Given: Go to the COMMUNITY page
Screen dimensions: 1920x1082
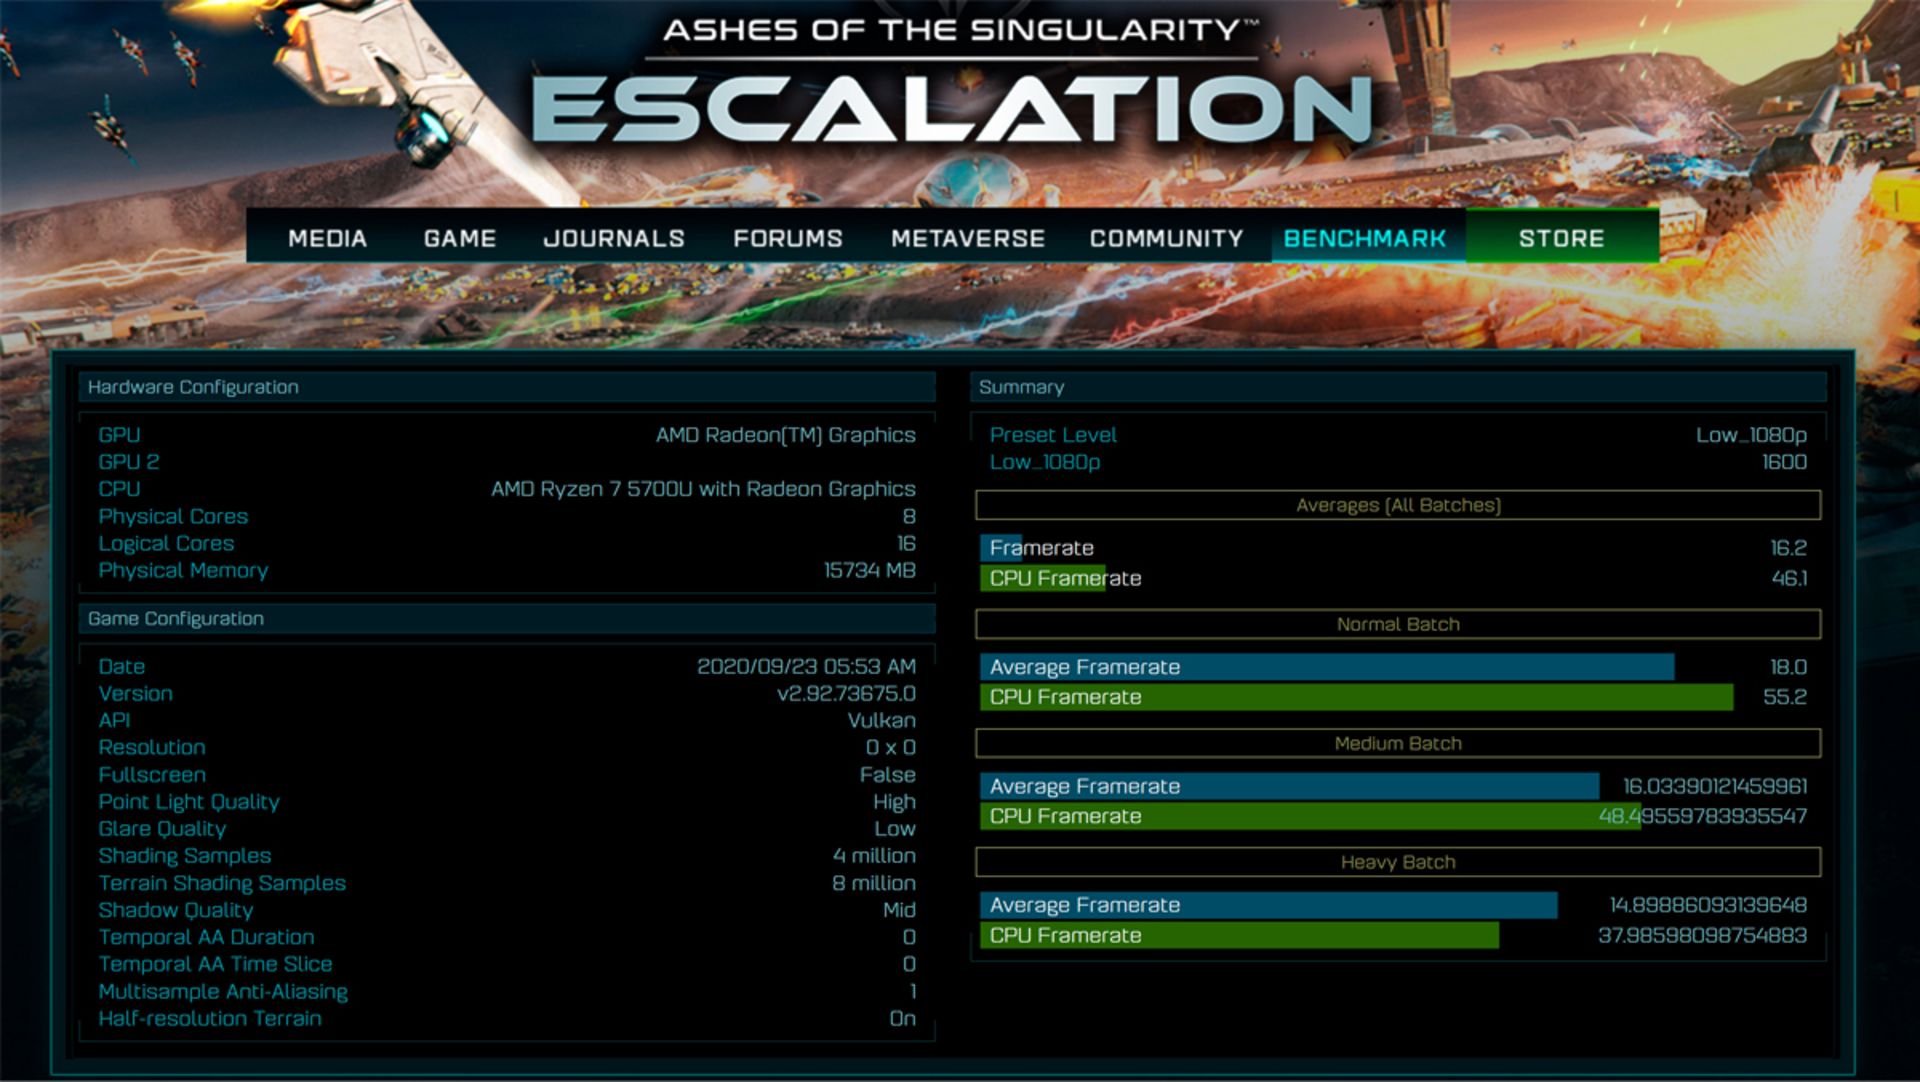Looking at the screenshot, I should coord(1166,238).
